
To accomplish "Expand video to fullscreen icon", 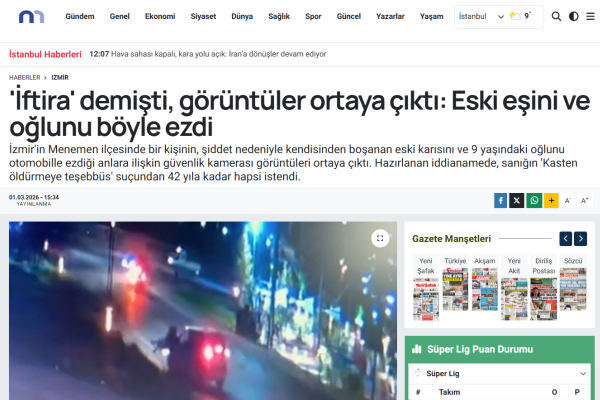I will [x=380, y=238].
